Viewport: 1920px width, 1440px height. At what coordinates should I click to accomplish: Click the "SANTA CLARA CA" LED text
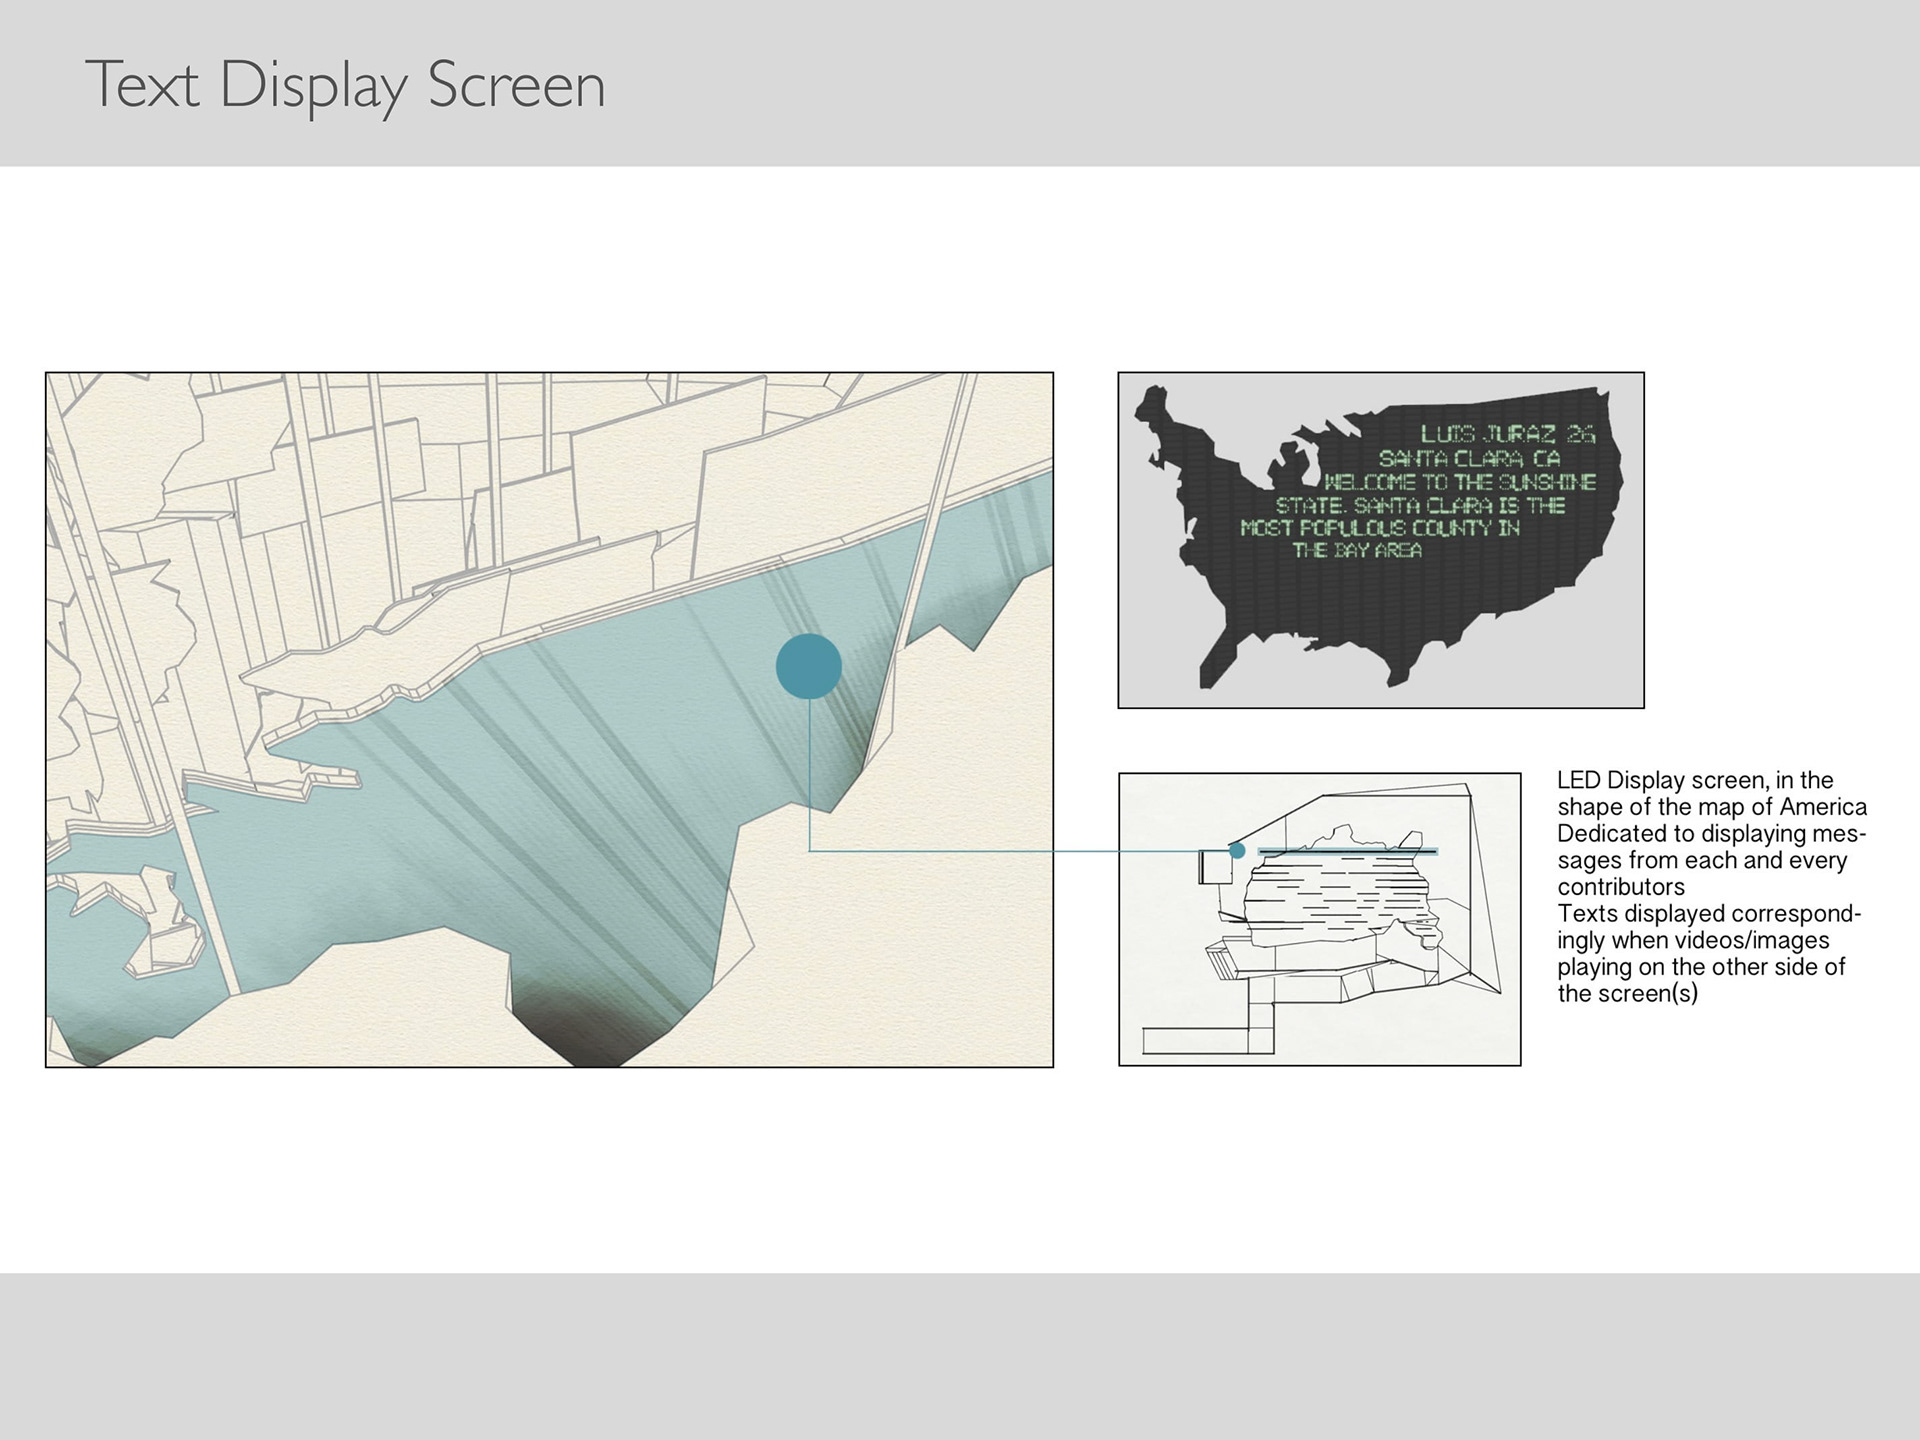click(x=1469, y=459)
